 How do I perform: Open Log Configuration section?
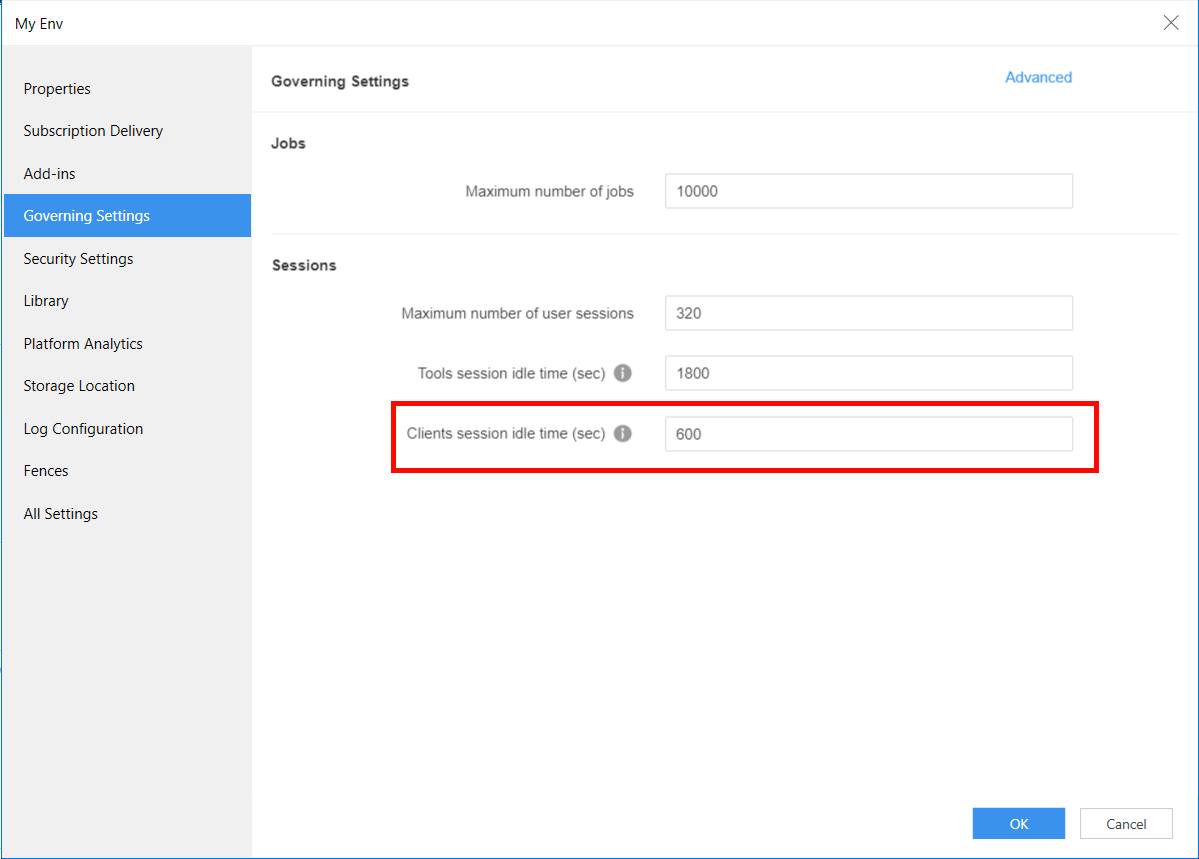click(83, 429)
